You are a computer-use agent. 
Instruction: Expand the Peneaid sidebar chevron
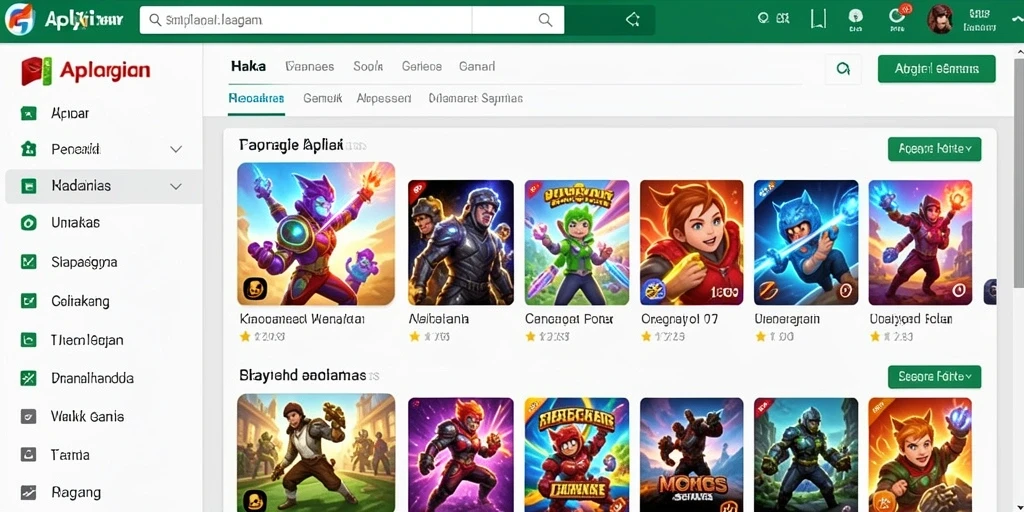click(176, 150)
